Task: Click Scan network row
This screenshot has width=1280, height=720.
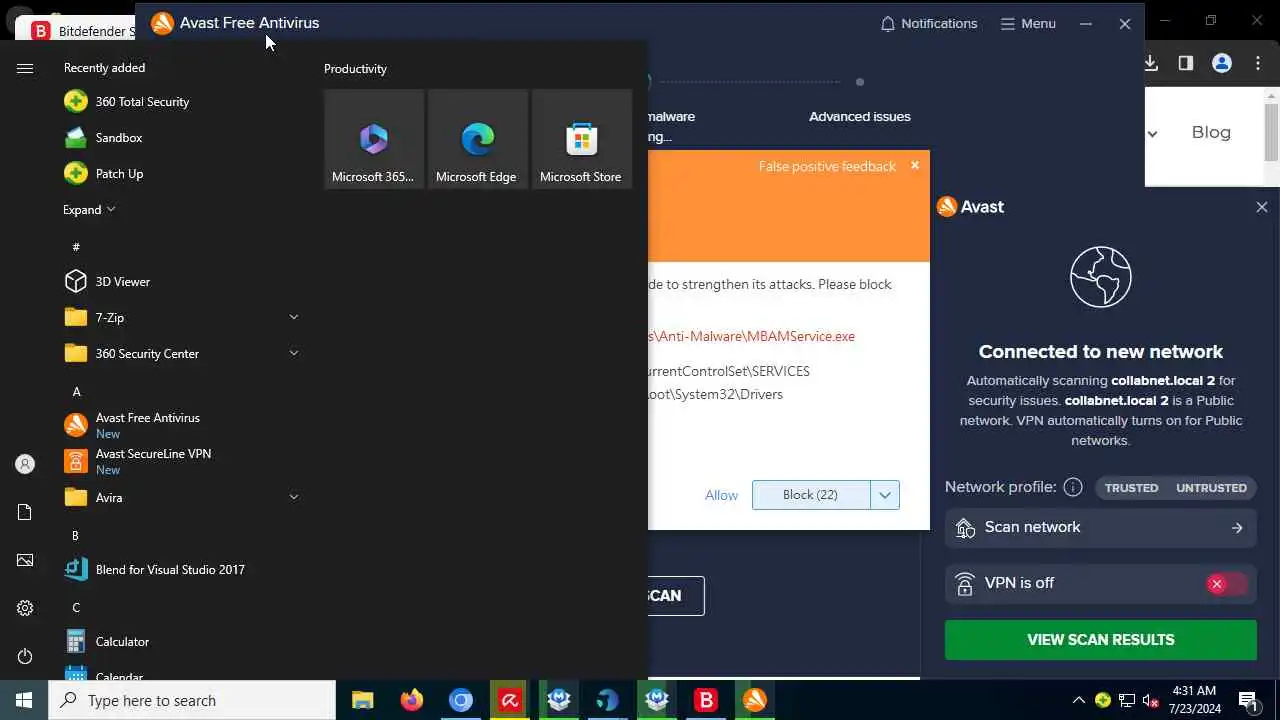Action: (x=1100, y=527)
